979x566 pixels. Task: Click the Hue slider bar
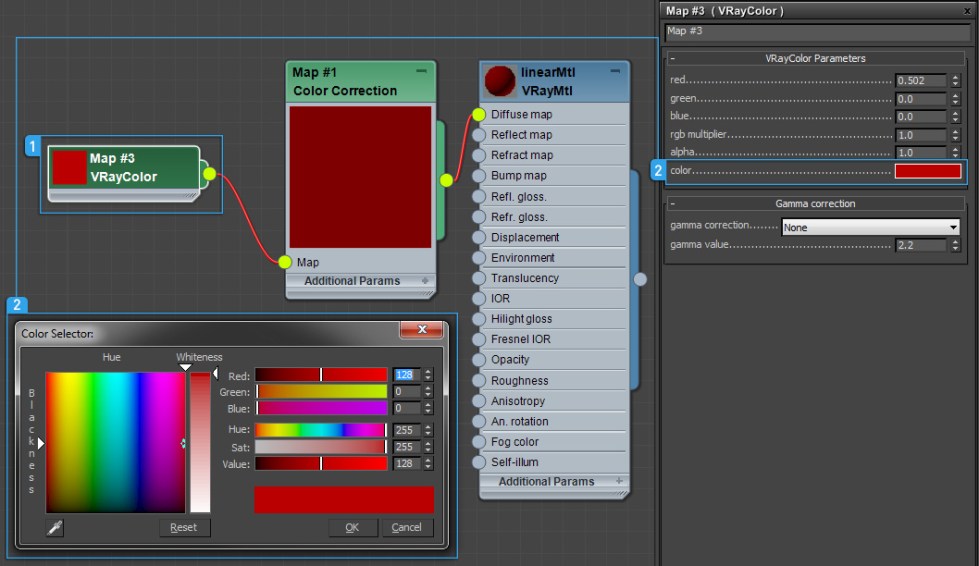tap(321, 430)
